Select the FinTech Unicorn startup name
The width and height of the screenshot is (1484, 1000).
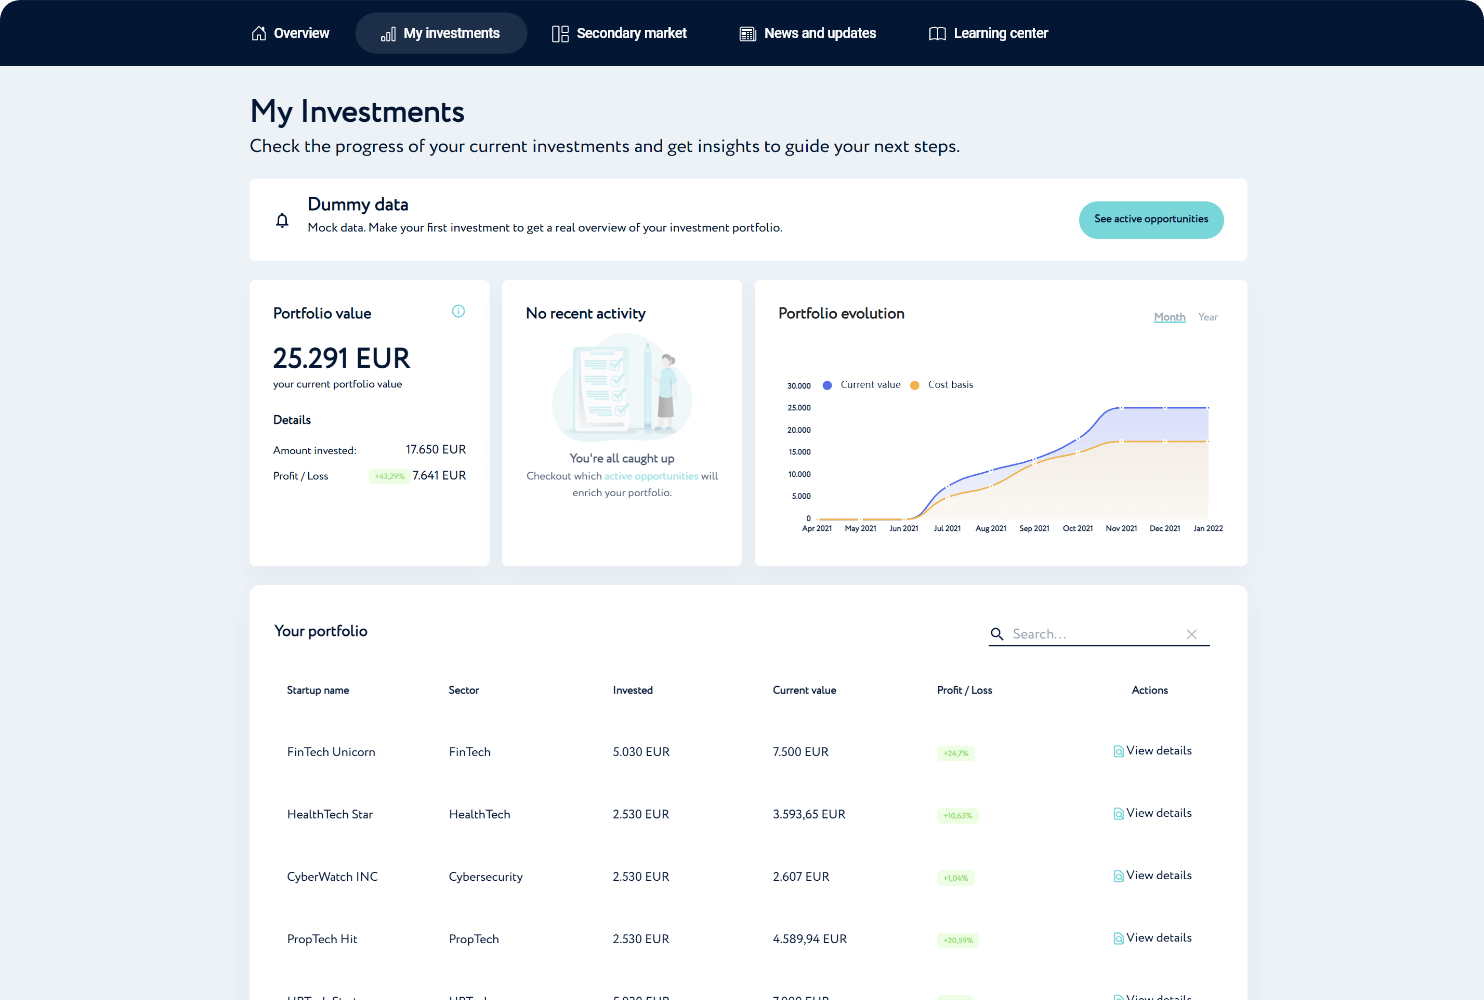click(x=331, y=752)
